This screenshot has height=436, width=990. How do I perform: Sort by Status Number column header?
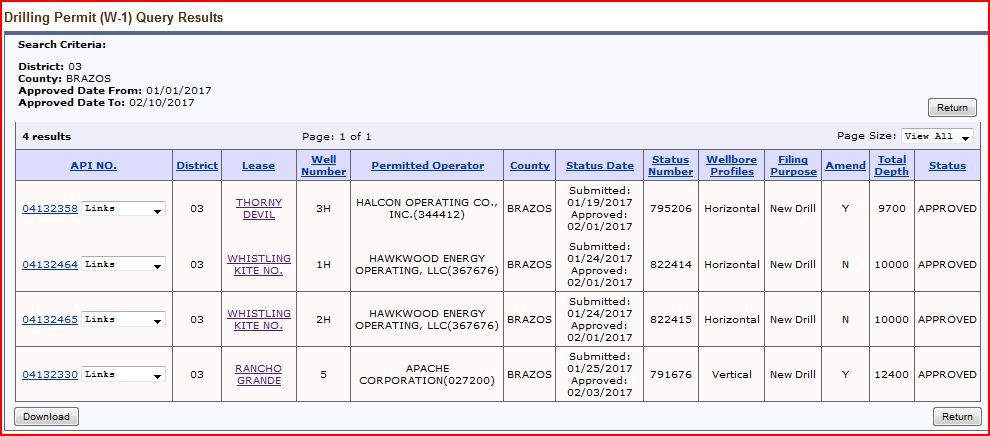671,166
